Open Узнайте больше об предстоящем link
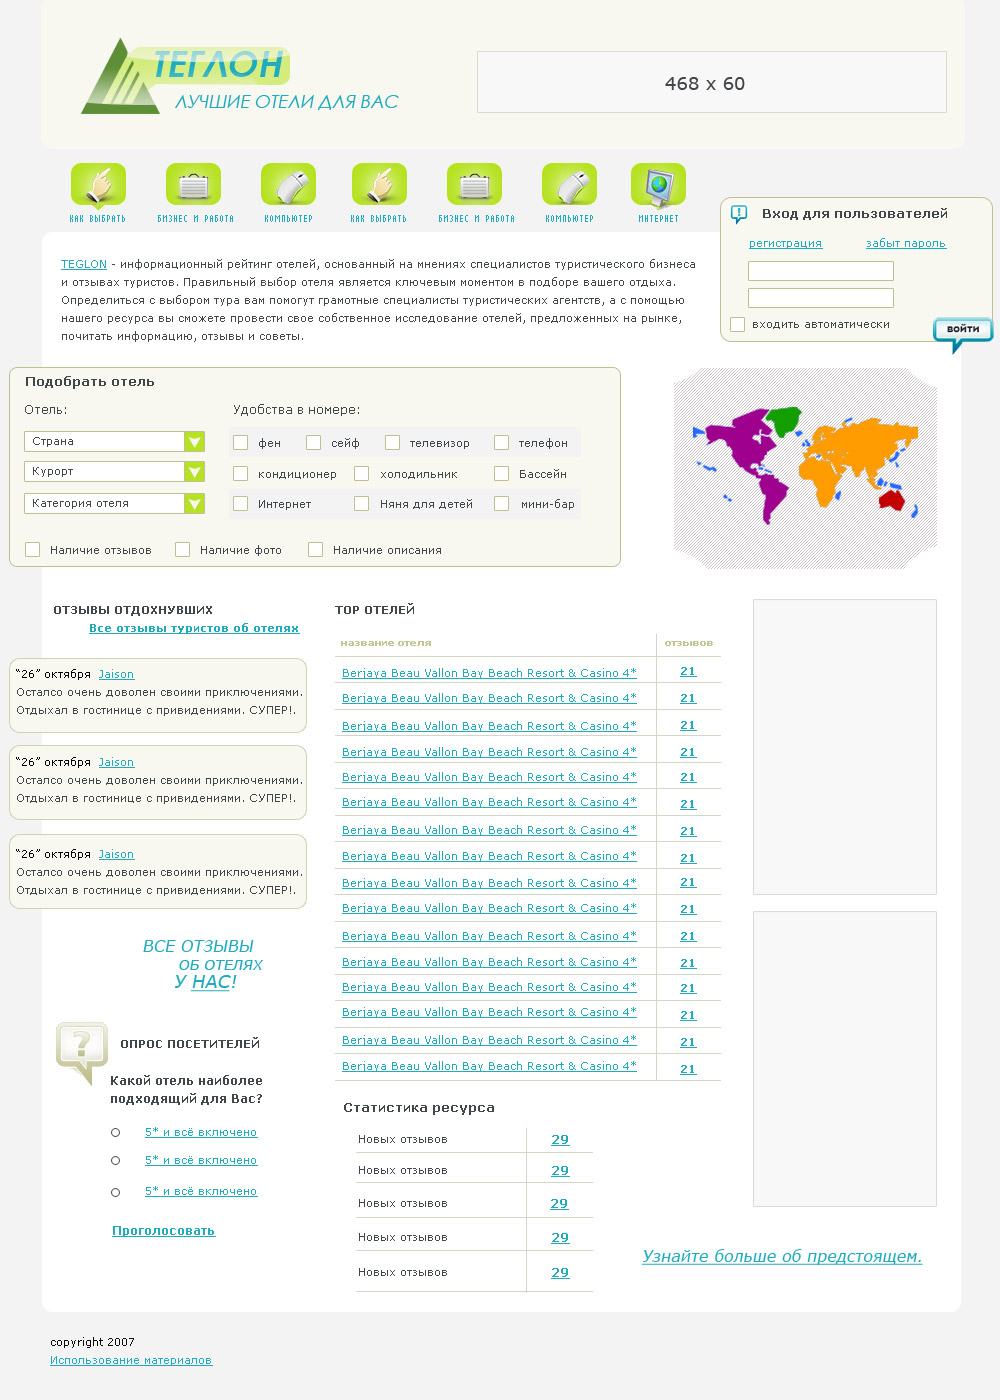Screen dimensions: 1000x1400 tap(782, 1257)
